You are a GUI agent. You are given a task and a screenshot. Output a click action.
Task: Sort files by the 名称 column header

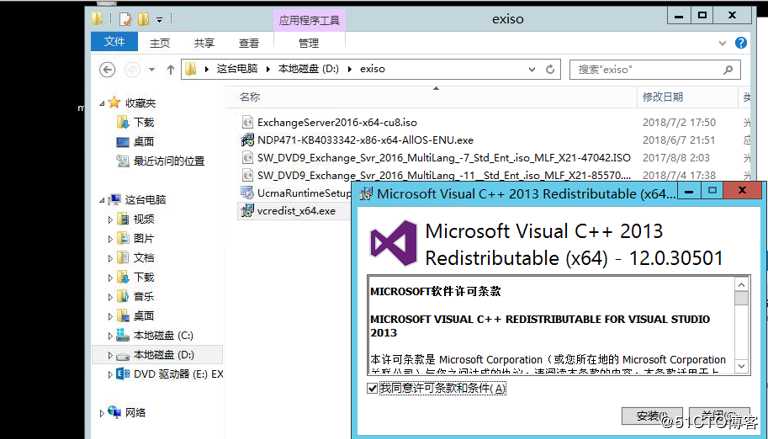(250, 97)
